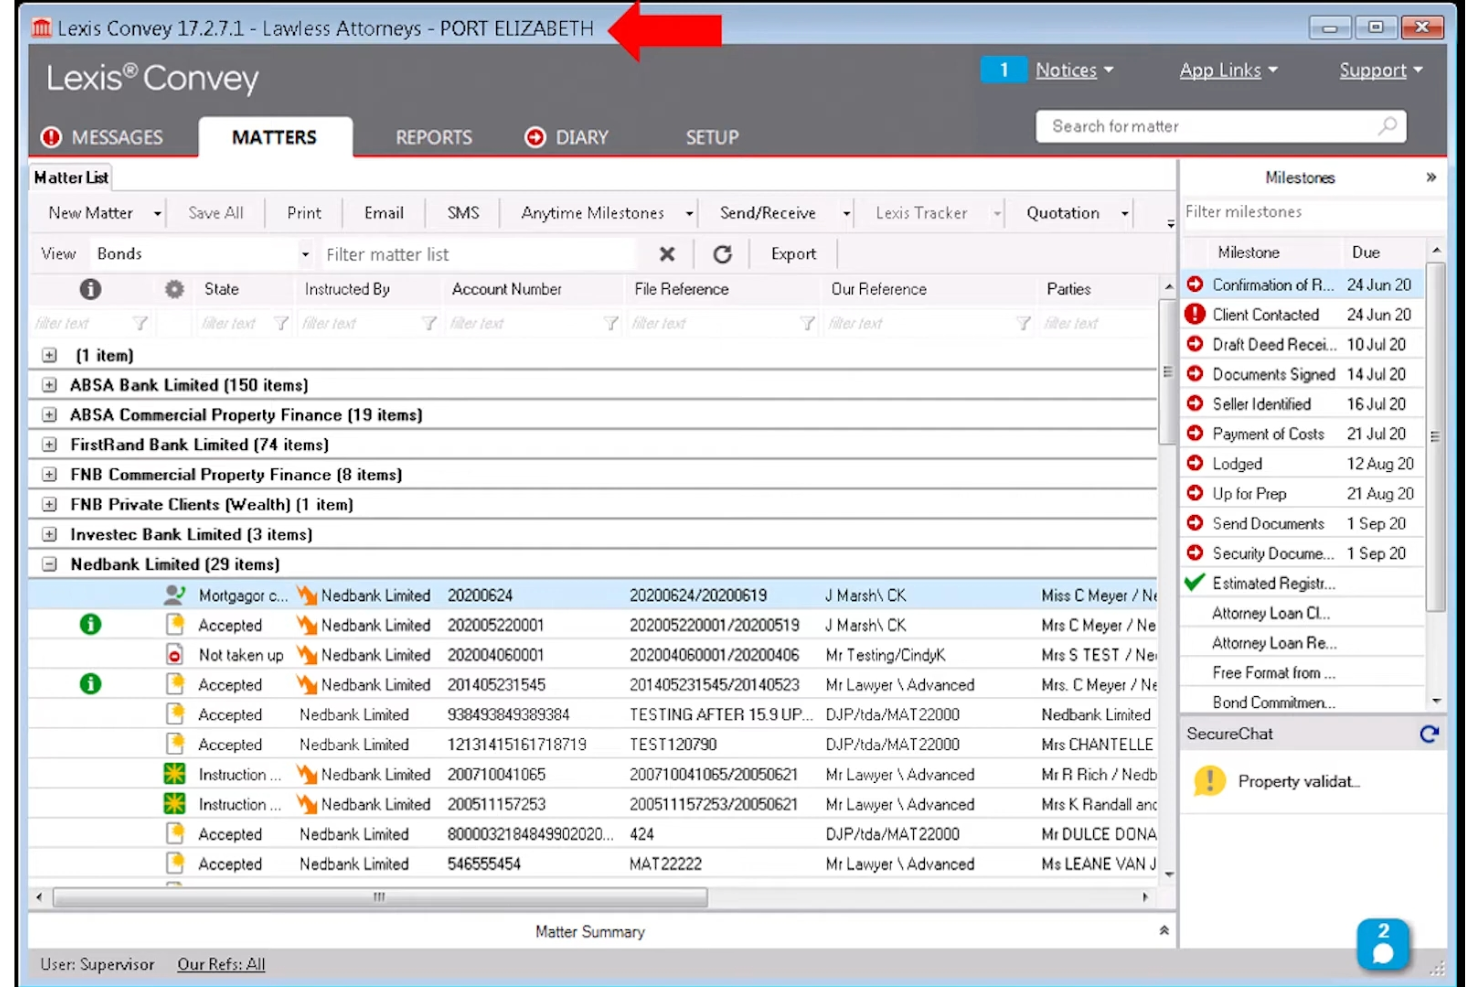Click the Our Refs: All link
The width and height of the screenshot is (1480, 987).
click(x=221, y=964)
